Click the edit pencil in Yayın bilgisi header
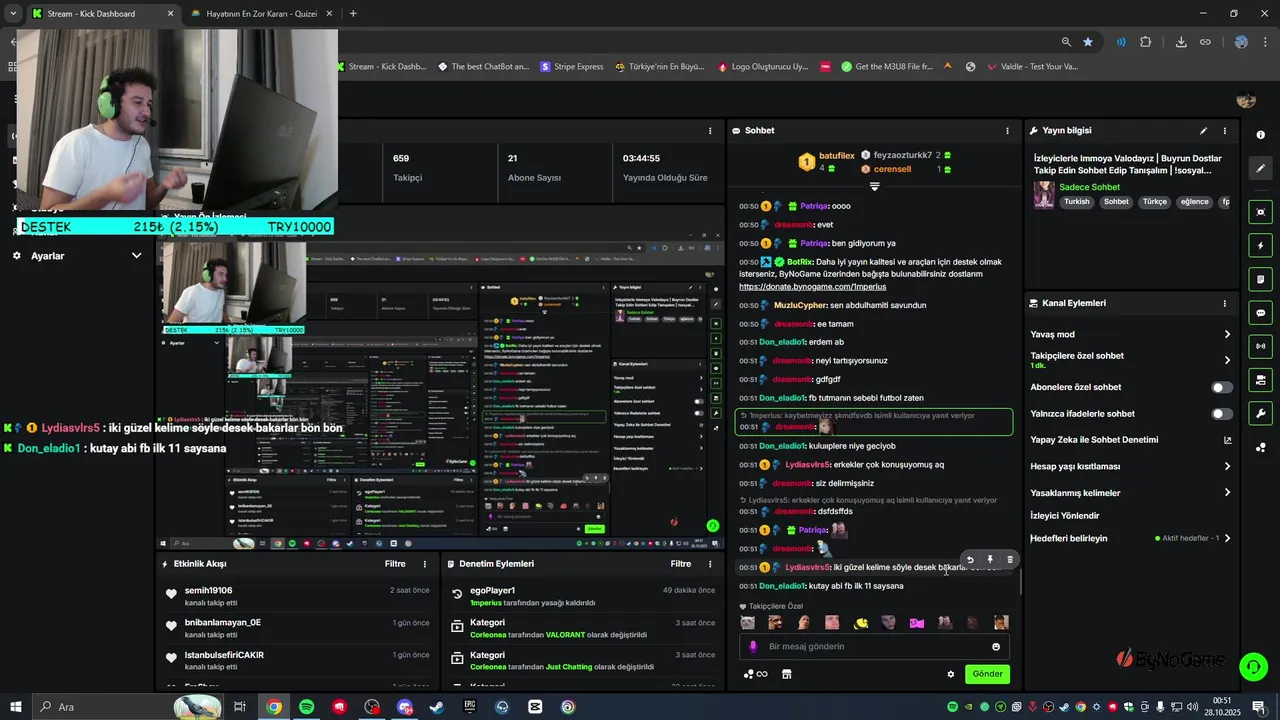This screenshot has height=720, width=1280. tap(1203, 131)
